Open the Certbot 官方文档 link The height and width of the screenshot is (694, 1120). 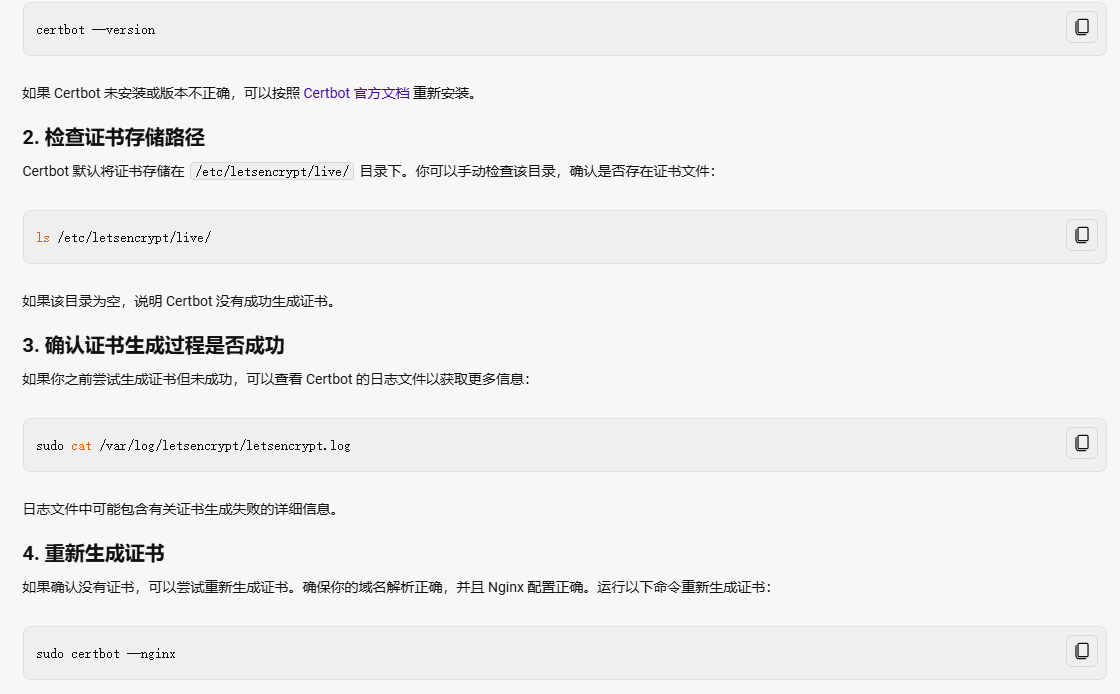[356, 93]
